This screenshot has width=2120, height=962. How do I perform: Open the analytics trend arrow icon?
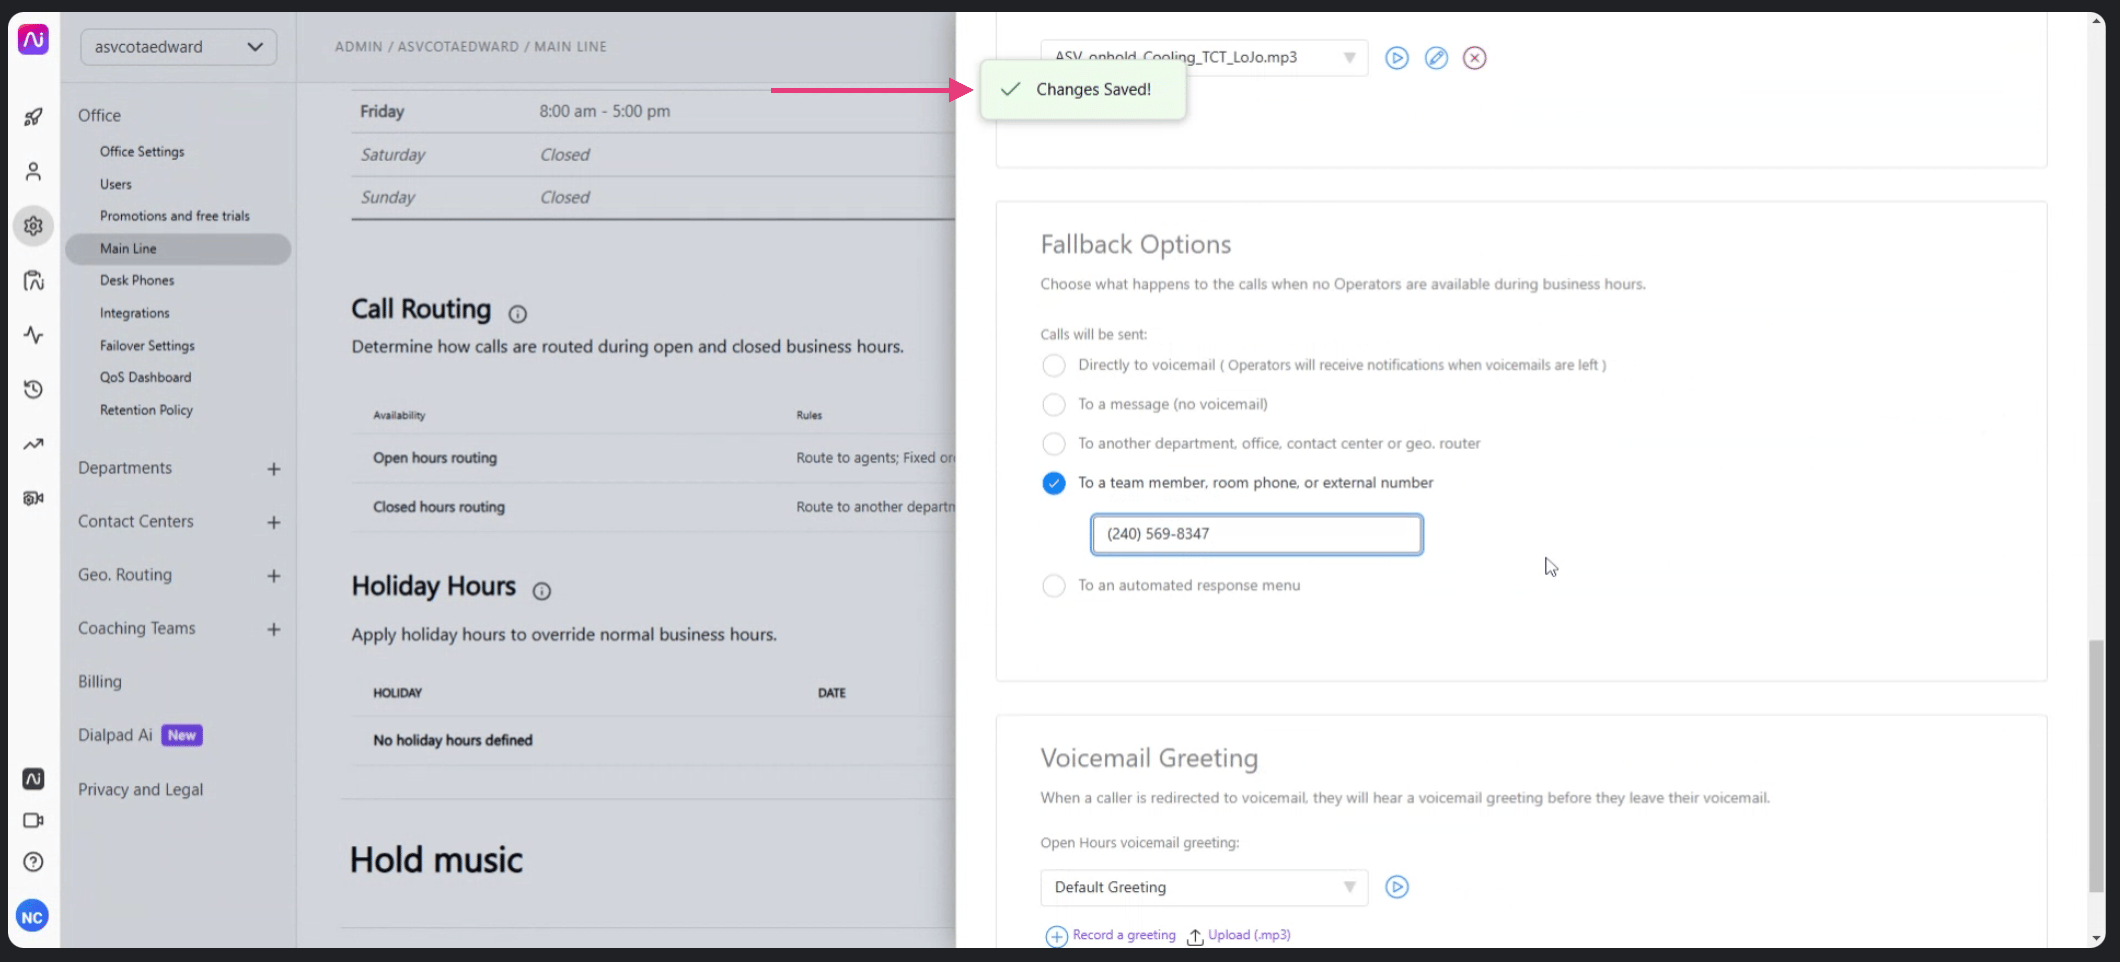[x=33, y=444]
